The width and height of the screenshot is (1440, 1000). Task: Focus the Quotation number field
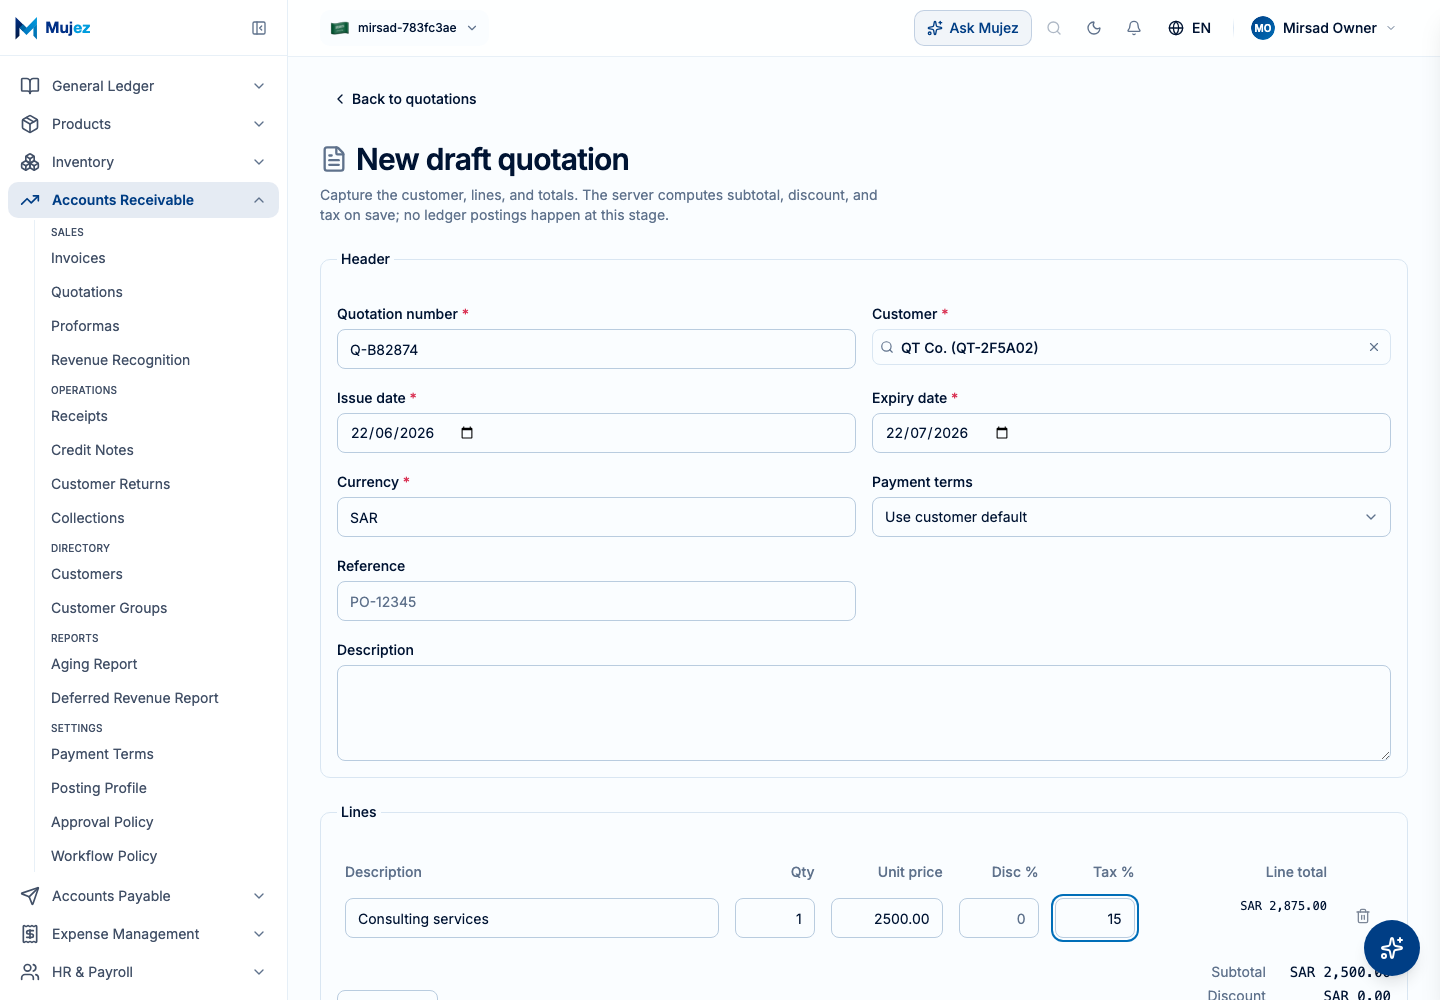[x=596, y=349]
